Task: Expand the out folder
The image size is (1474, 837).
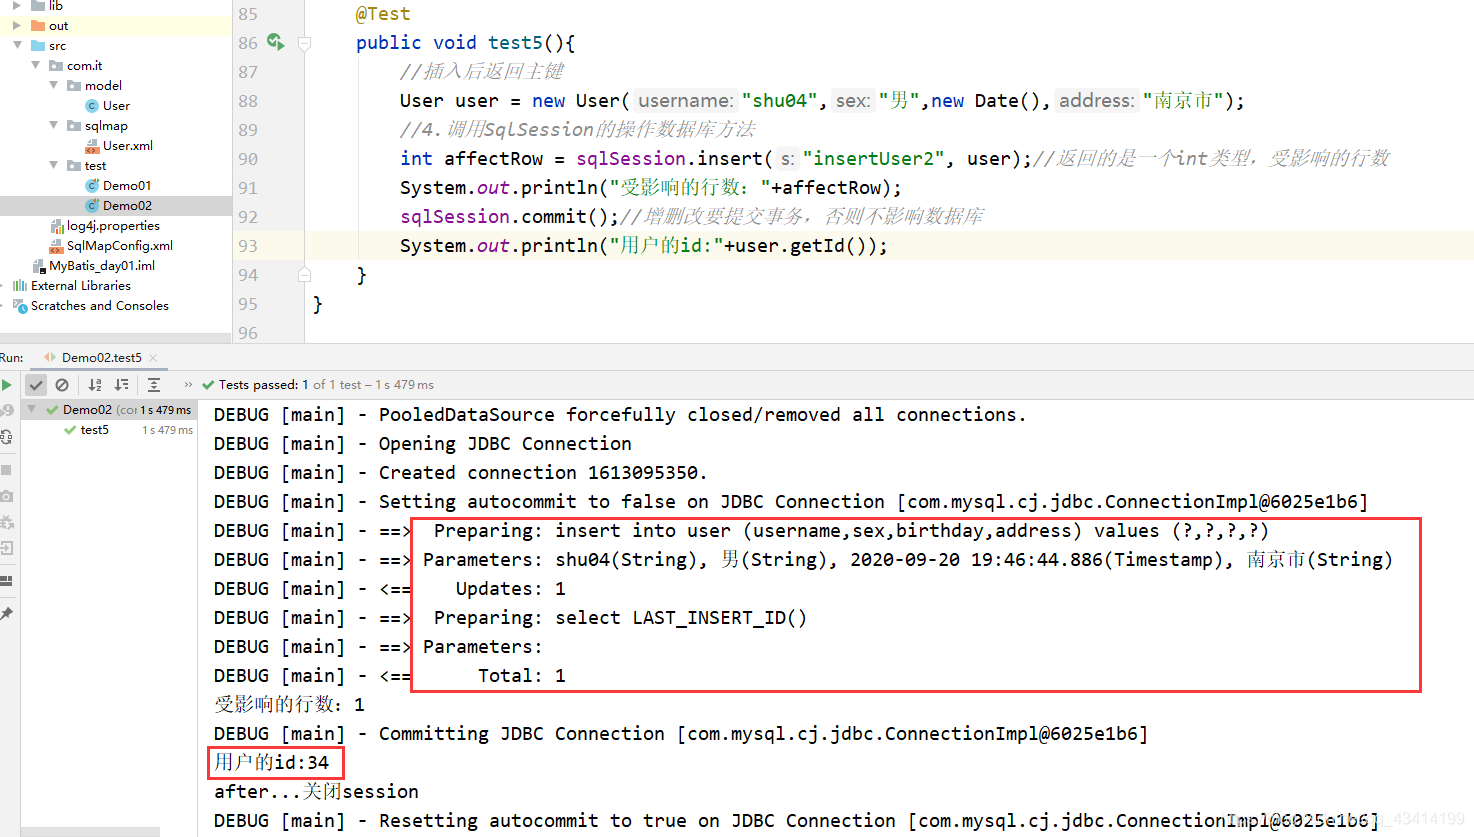Action: tap(17, 26)
